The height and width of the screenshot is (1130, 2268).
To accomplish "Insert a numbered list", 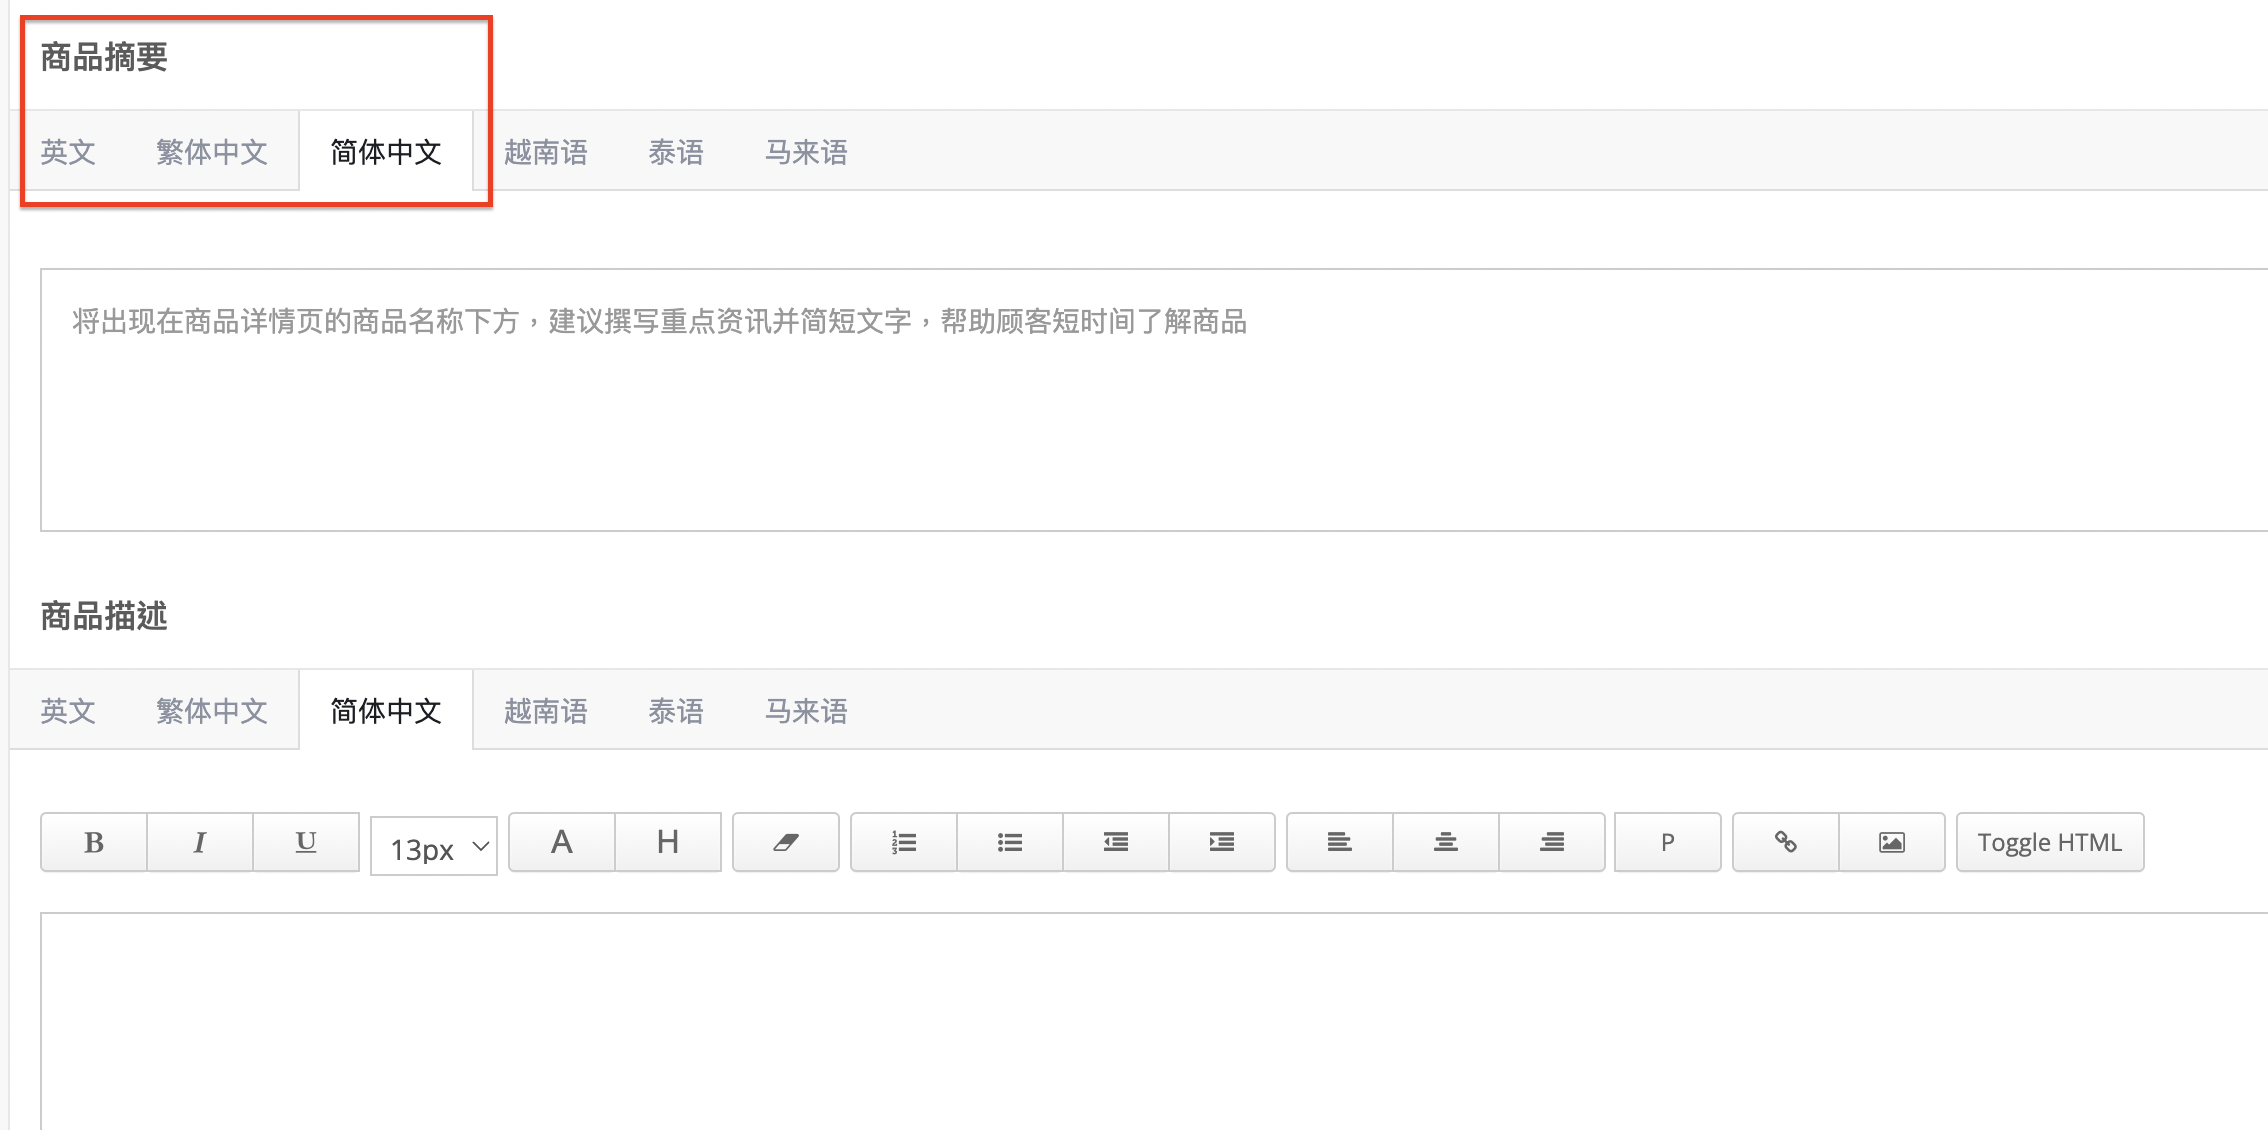I will point(904,842).
